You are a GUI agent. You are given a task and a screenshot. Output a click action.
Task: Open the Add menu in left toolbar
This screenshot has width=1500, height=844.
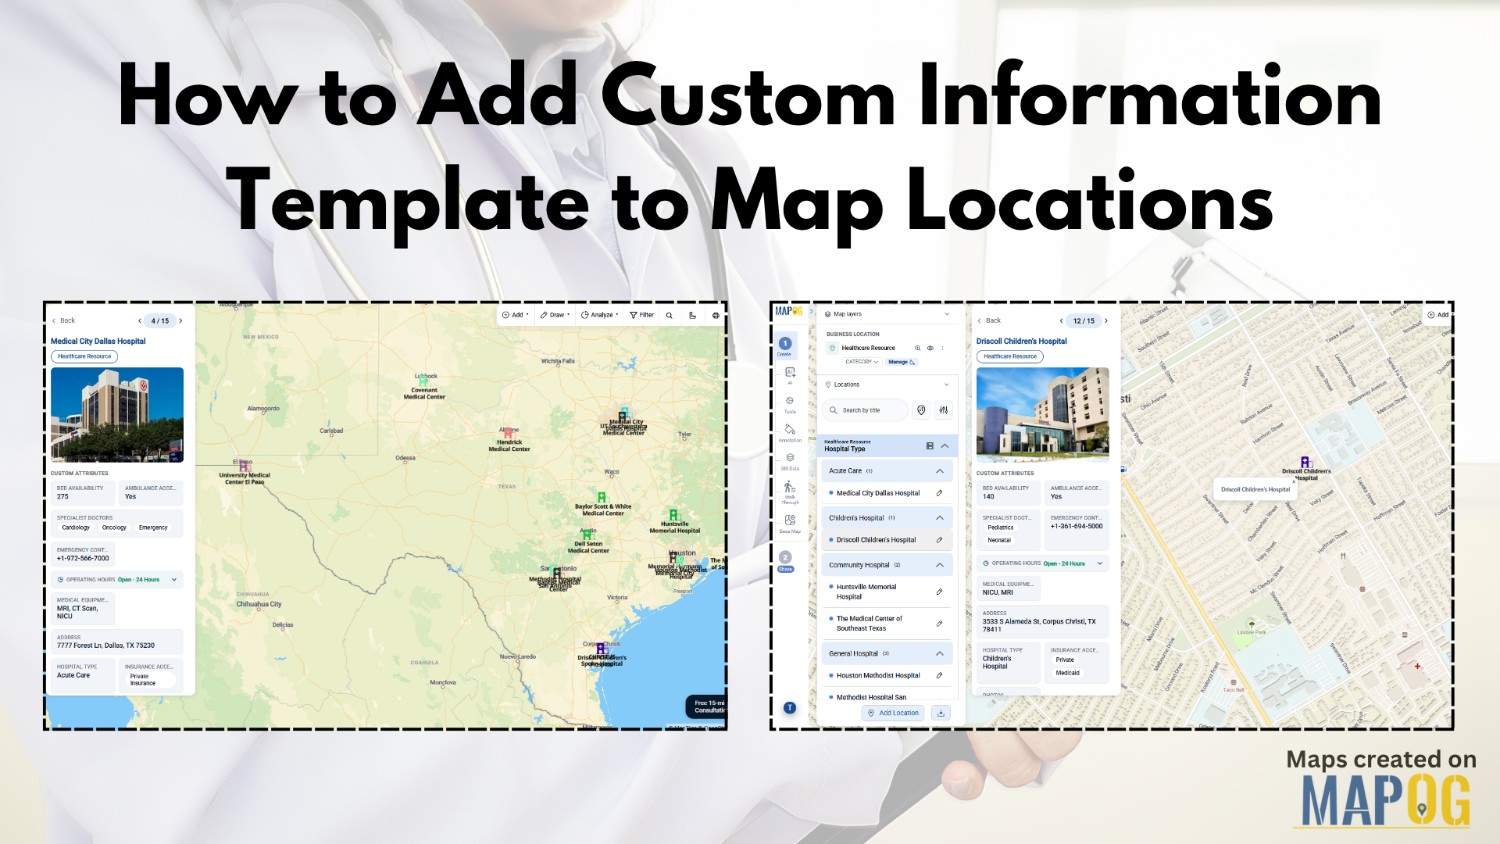[515, 315]
